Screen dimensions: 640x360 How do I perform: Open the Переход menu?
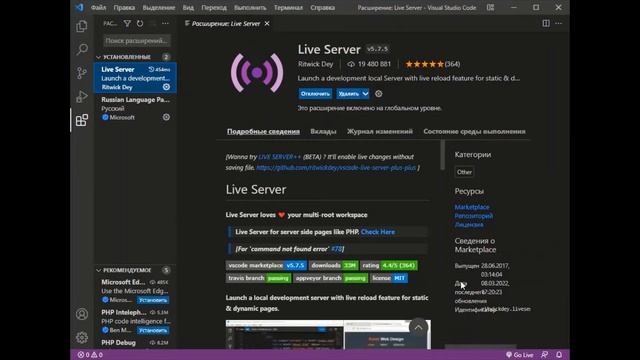pyautogui.click(x=214, y=7)
